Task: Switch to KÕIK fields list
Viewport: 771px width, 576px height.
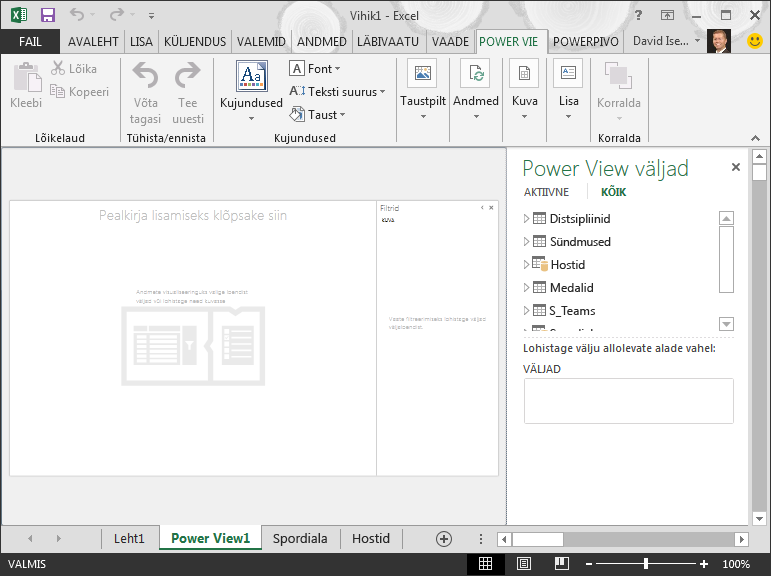Action: pos(614,192)
